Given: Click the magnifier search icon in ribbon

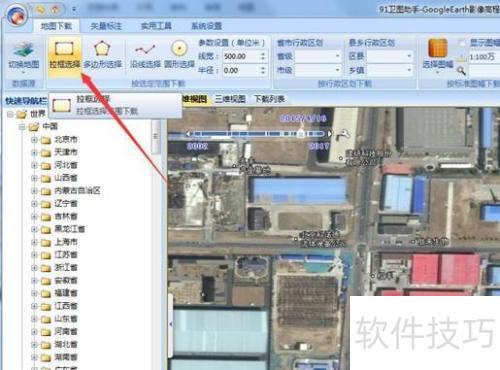Looking at the screenshot, I should point(461,71).
